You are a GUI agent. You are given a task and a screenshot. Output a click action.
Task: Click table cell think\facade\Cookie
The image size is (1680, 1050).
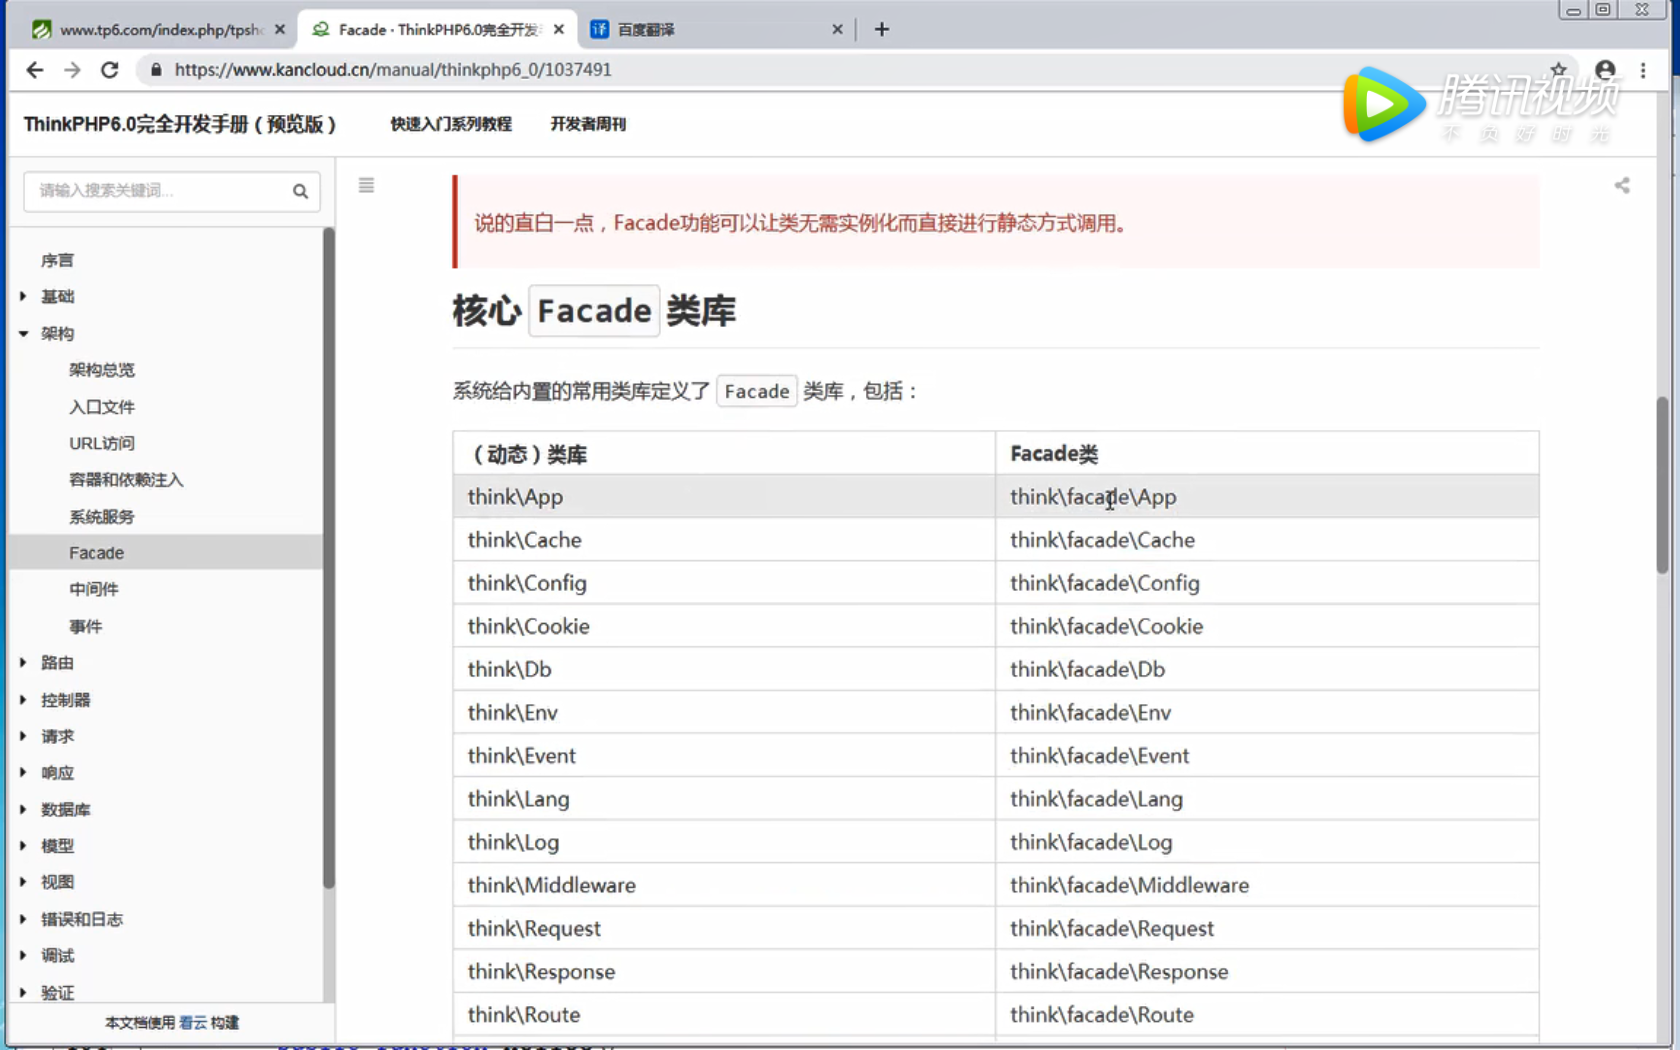tap(1267, 626)
